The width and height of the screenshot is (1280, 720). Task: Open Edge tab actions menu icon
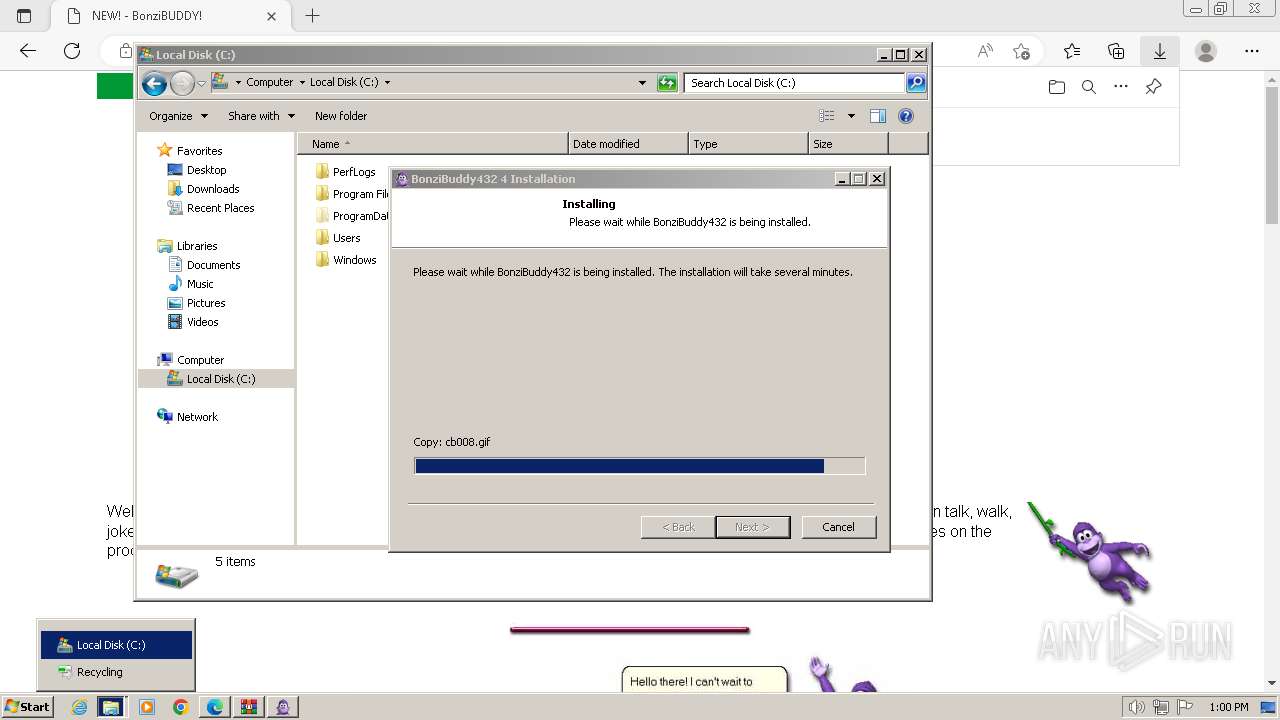(24, 16)
